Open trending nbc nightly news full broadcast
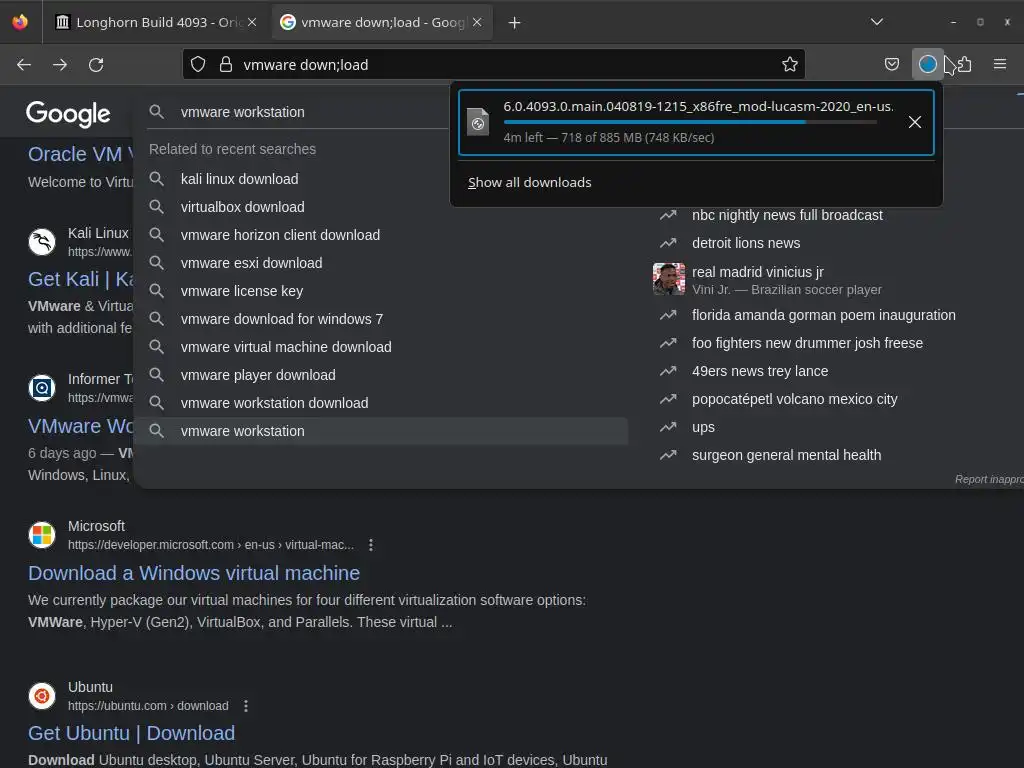Viewport: 1024px width, 768px height. [x=787, y=215]
